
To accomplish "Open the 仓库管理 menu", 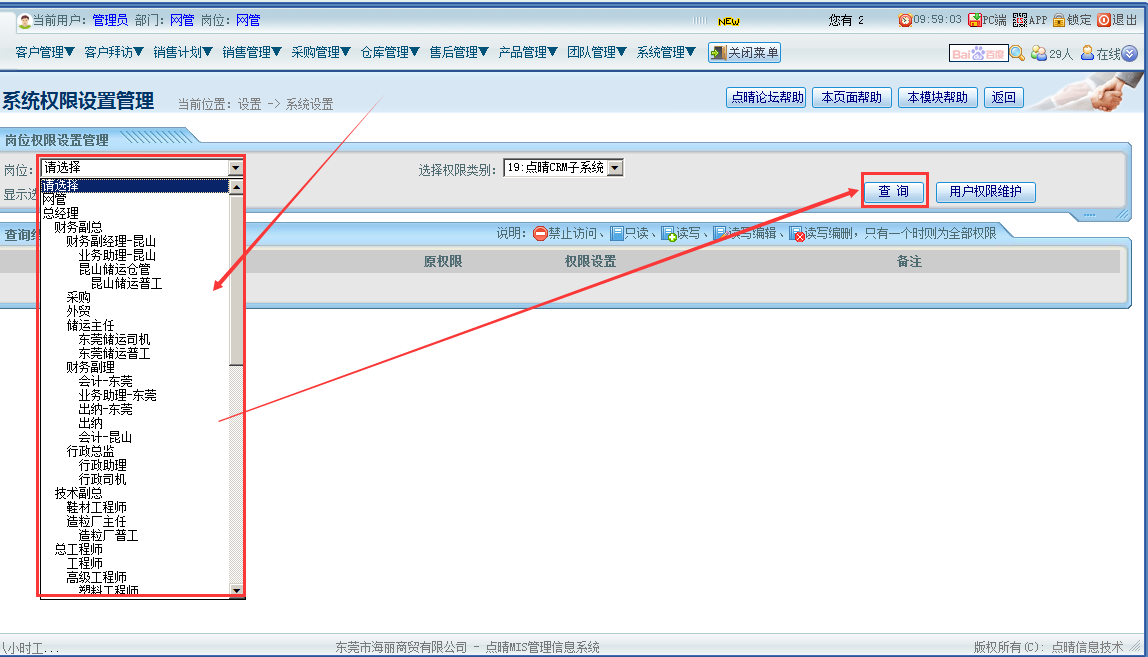I will [x=390, y=53].
